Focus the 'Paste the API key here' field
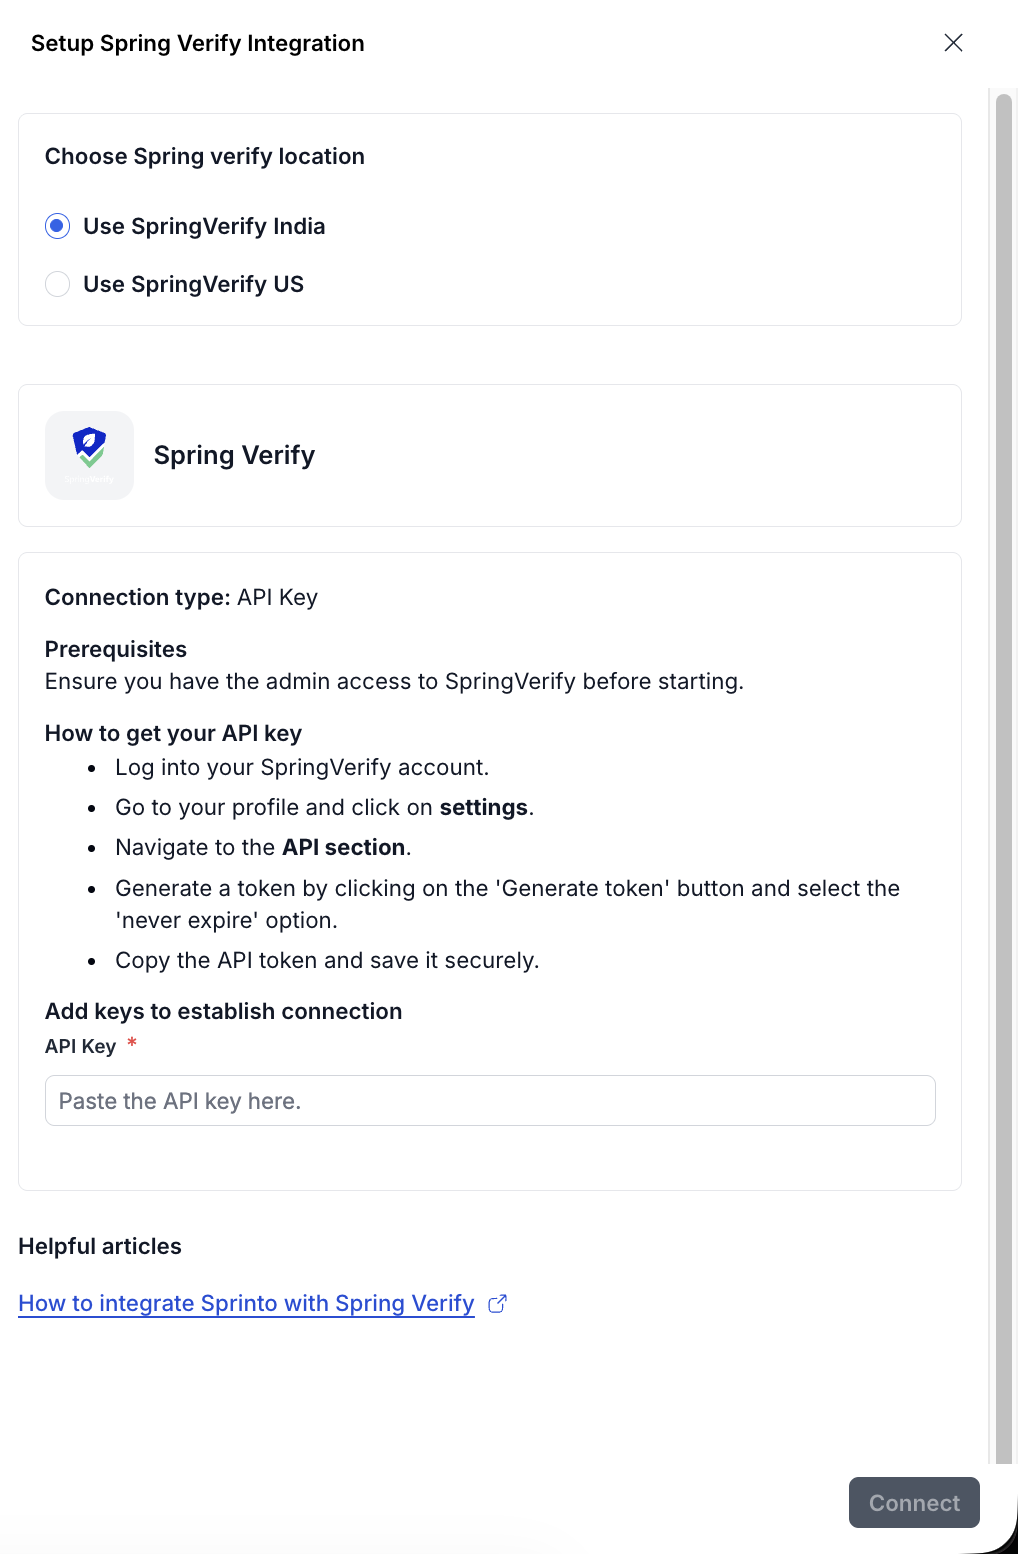The height and width of the screenshot is (1554, 1018). (x=490, y=1100)
